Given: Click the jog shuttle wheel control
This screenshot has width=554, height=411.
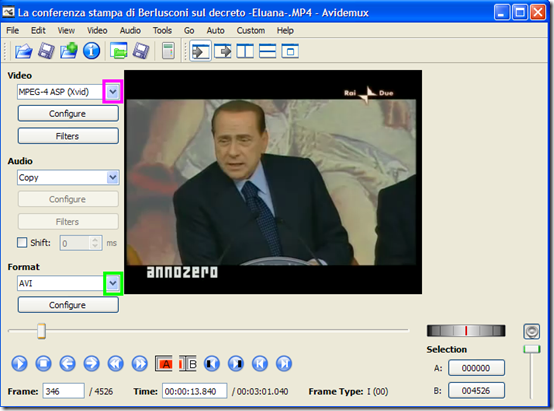Looking at the screenshot, I should point(466,331).
